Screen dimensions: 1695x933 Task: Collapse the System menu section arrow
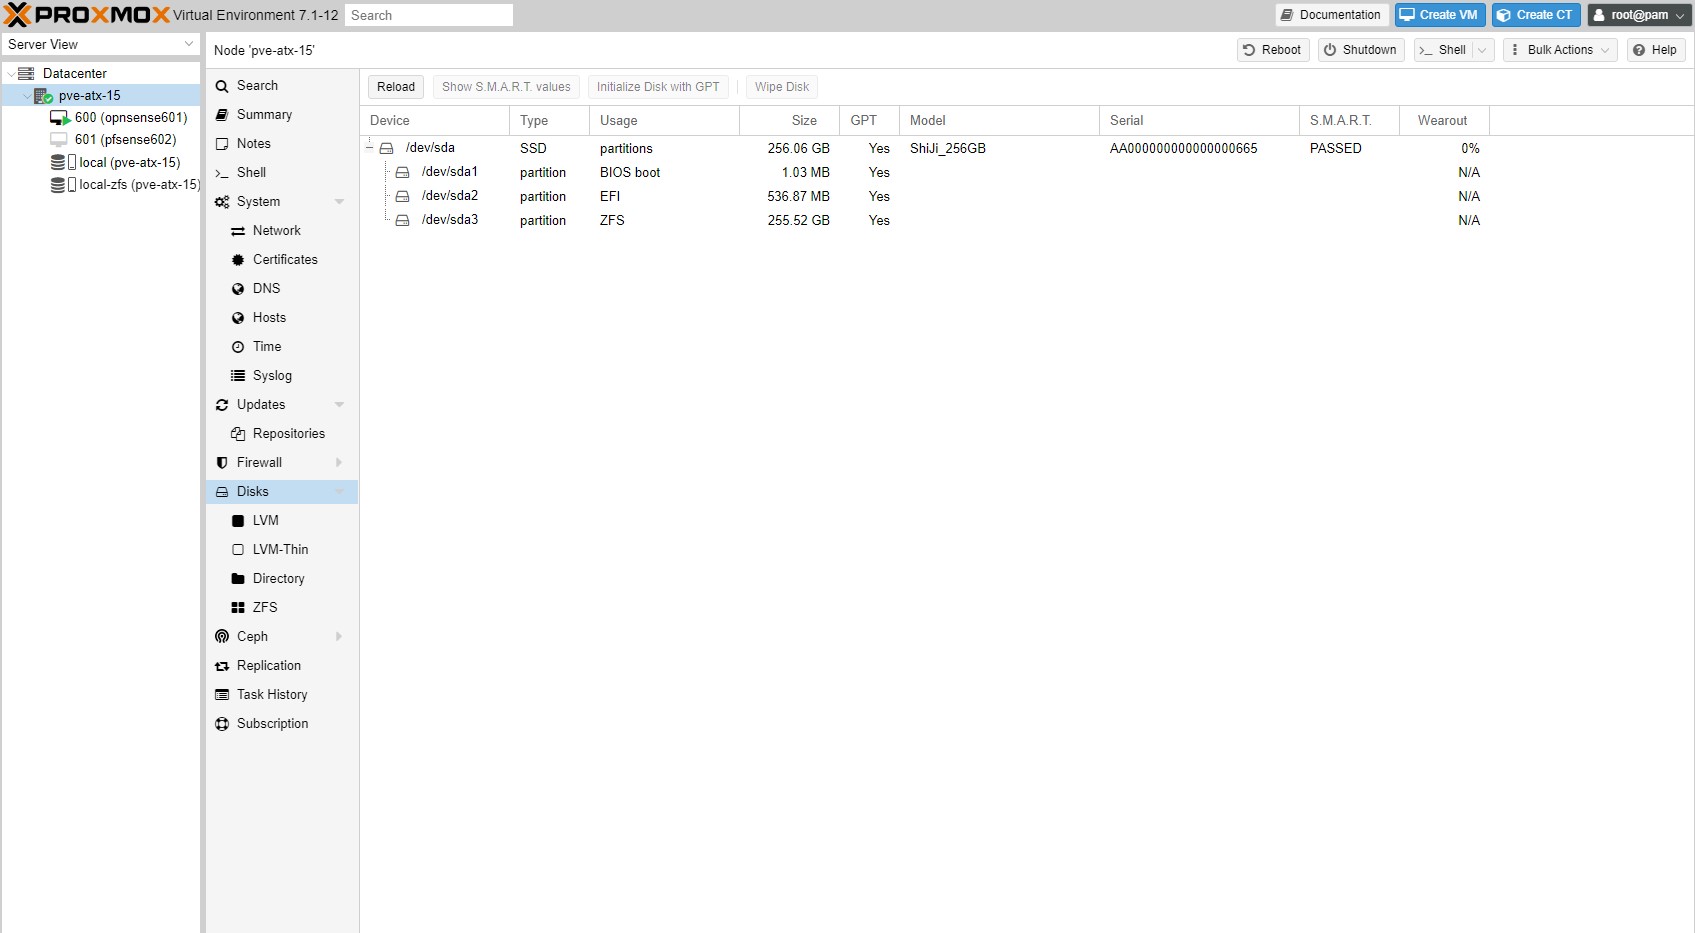[339, 202]
